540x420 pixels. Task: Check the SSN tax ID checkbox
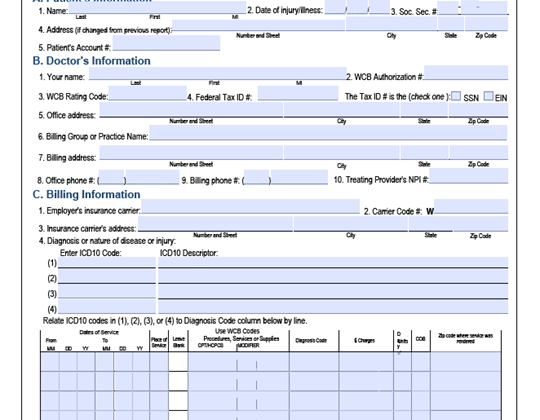pos(456,96)
